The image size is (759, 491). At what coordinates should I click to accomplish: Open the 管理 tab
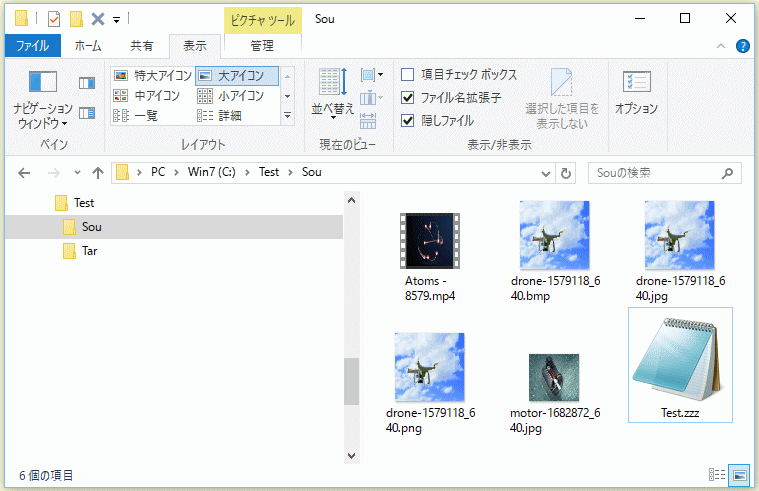[262, 46]
